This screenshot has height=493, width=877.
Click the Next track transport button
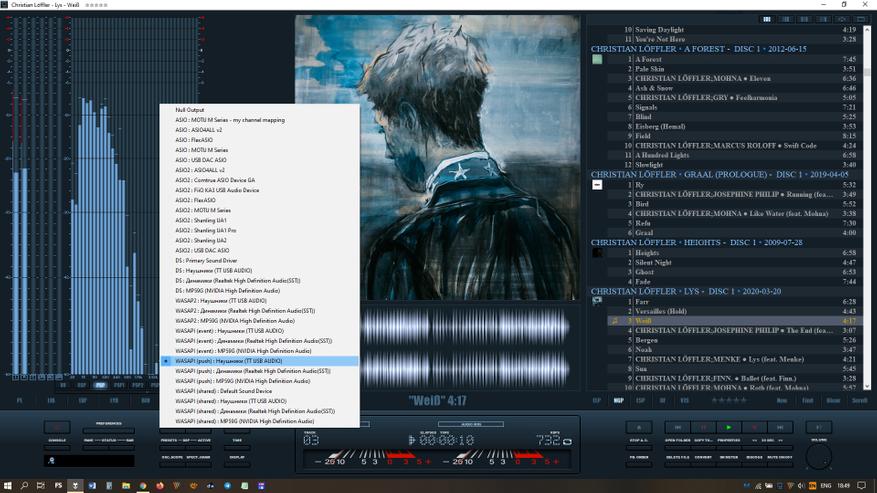click(780, 428)
